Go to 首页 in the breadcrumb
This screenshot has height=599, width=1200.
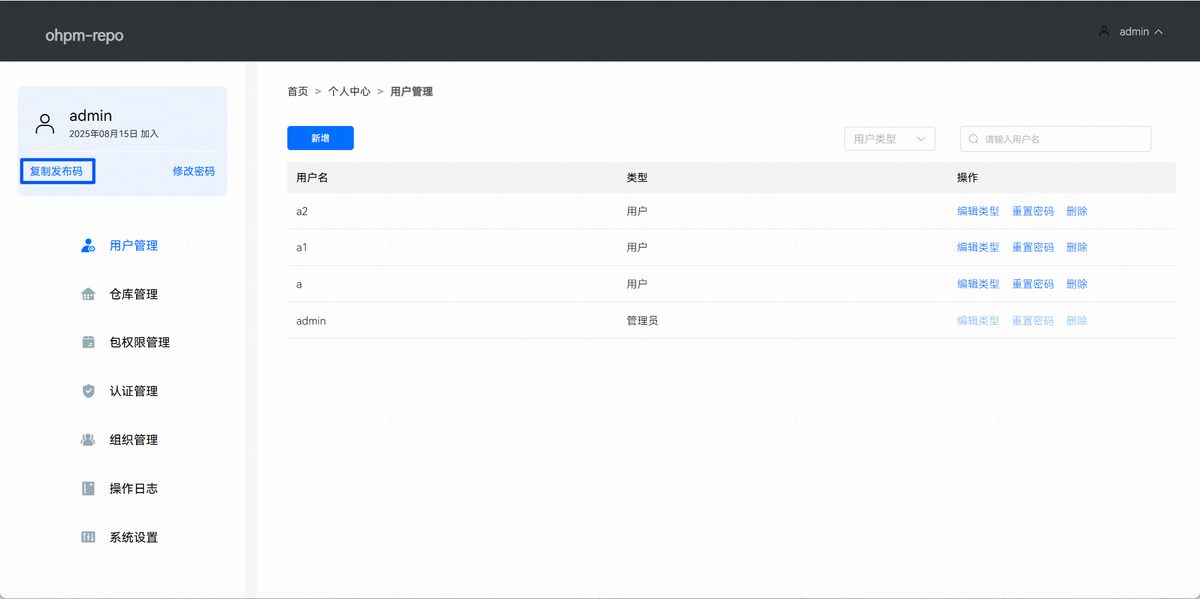click(297, 91)
